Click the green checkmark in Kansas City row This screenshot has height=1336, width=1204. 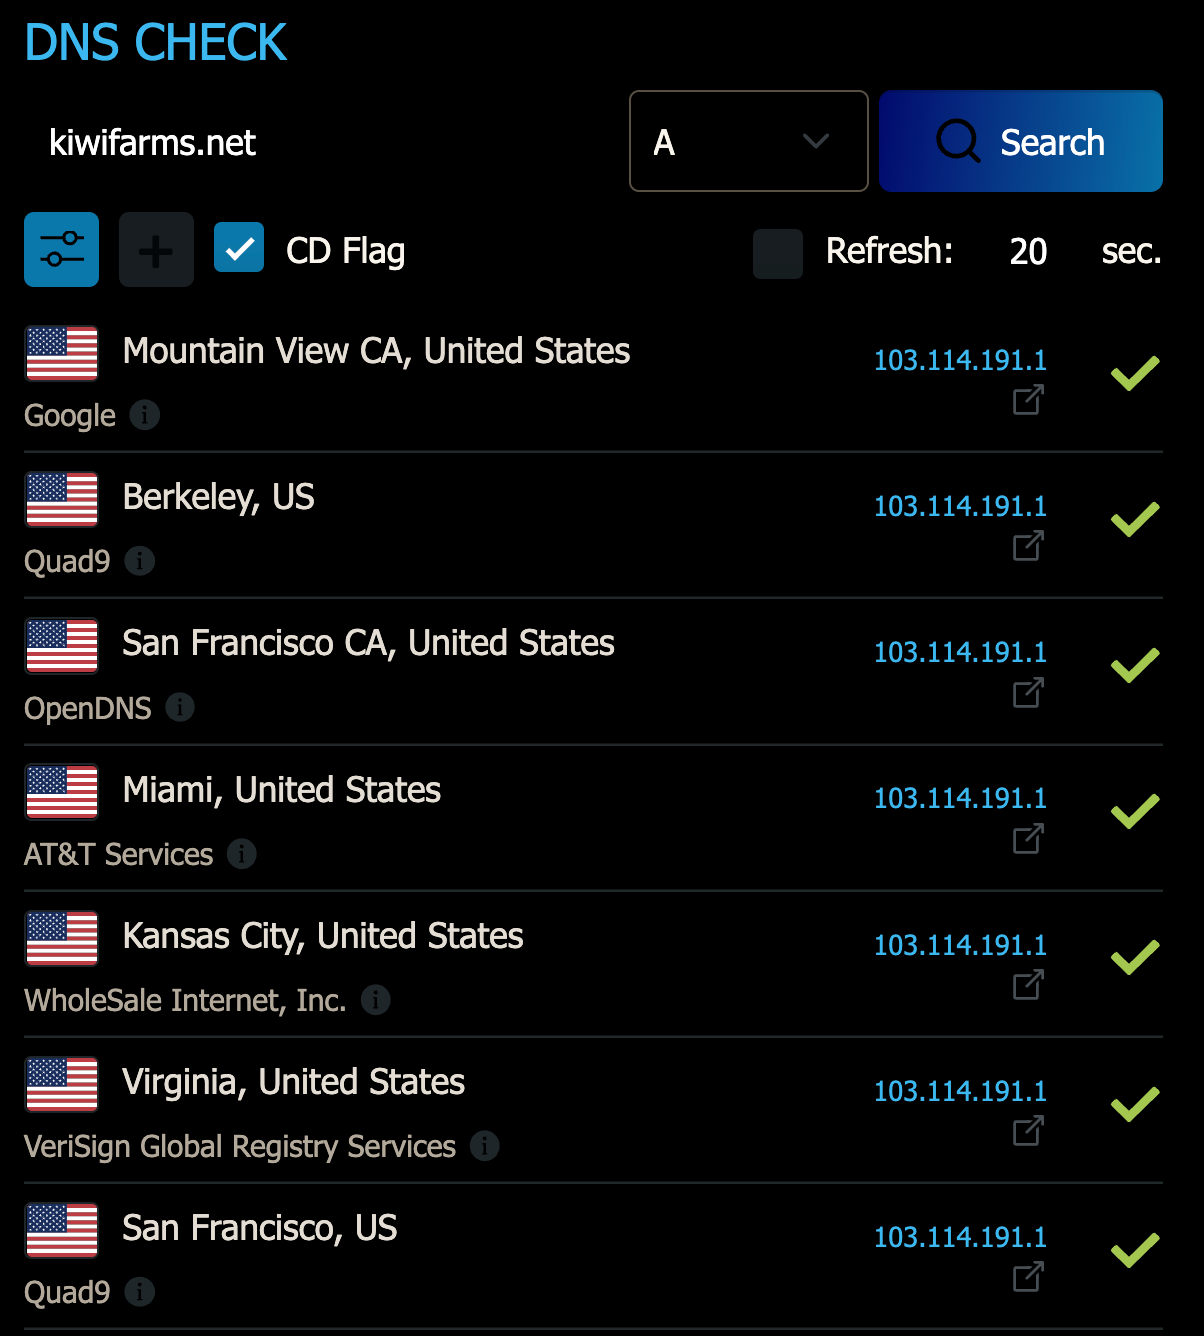point(1135,958)
